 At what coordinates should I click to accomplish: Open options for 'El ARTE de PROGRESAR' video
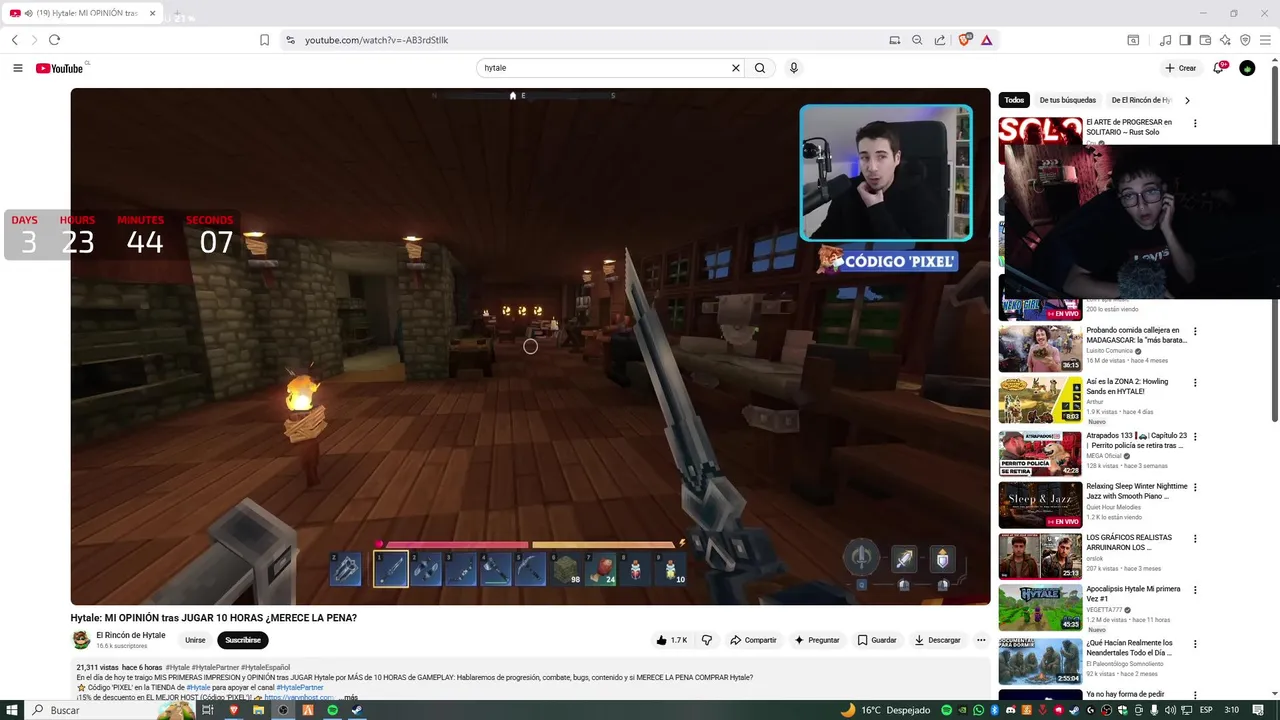point(1195,123)
